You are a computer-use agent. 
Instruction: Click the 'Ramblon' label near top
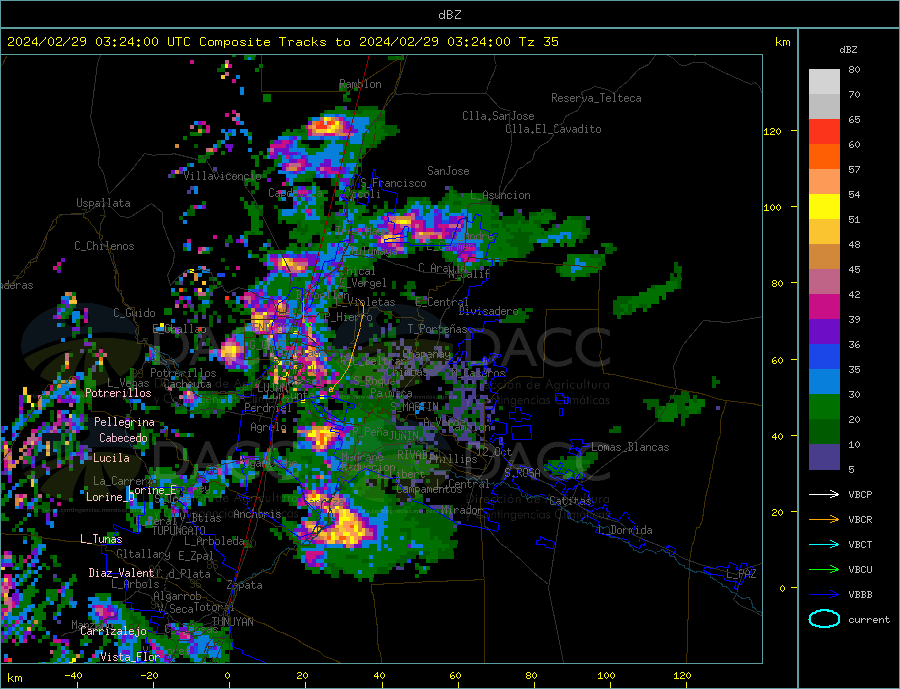pyautogui.click(x=360, y=84)
